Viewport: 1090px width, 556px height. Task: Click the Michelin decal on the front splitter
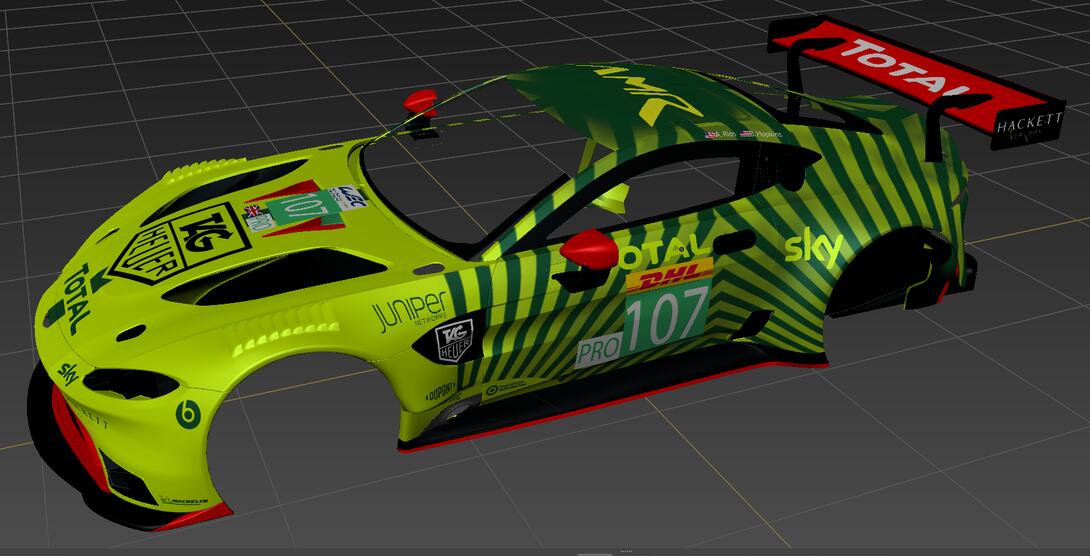pos(184,500)
